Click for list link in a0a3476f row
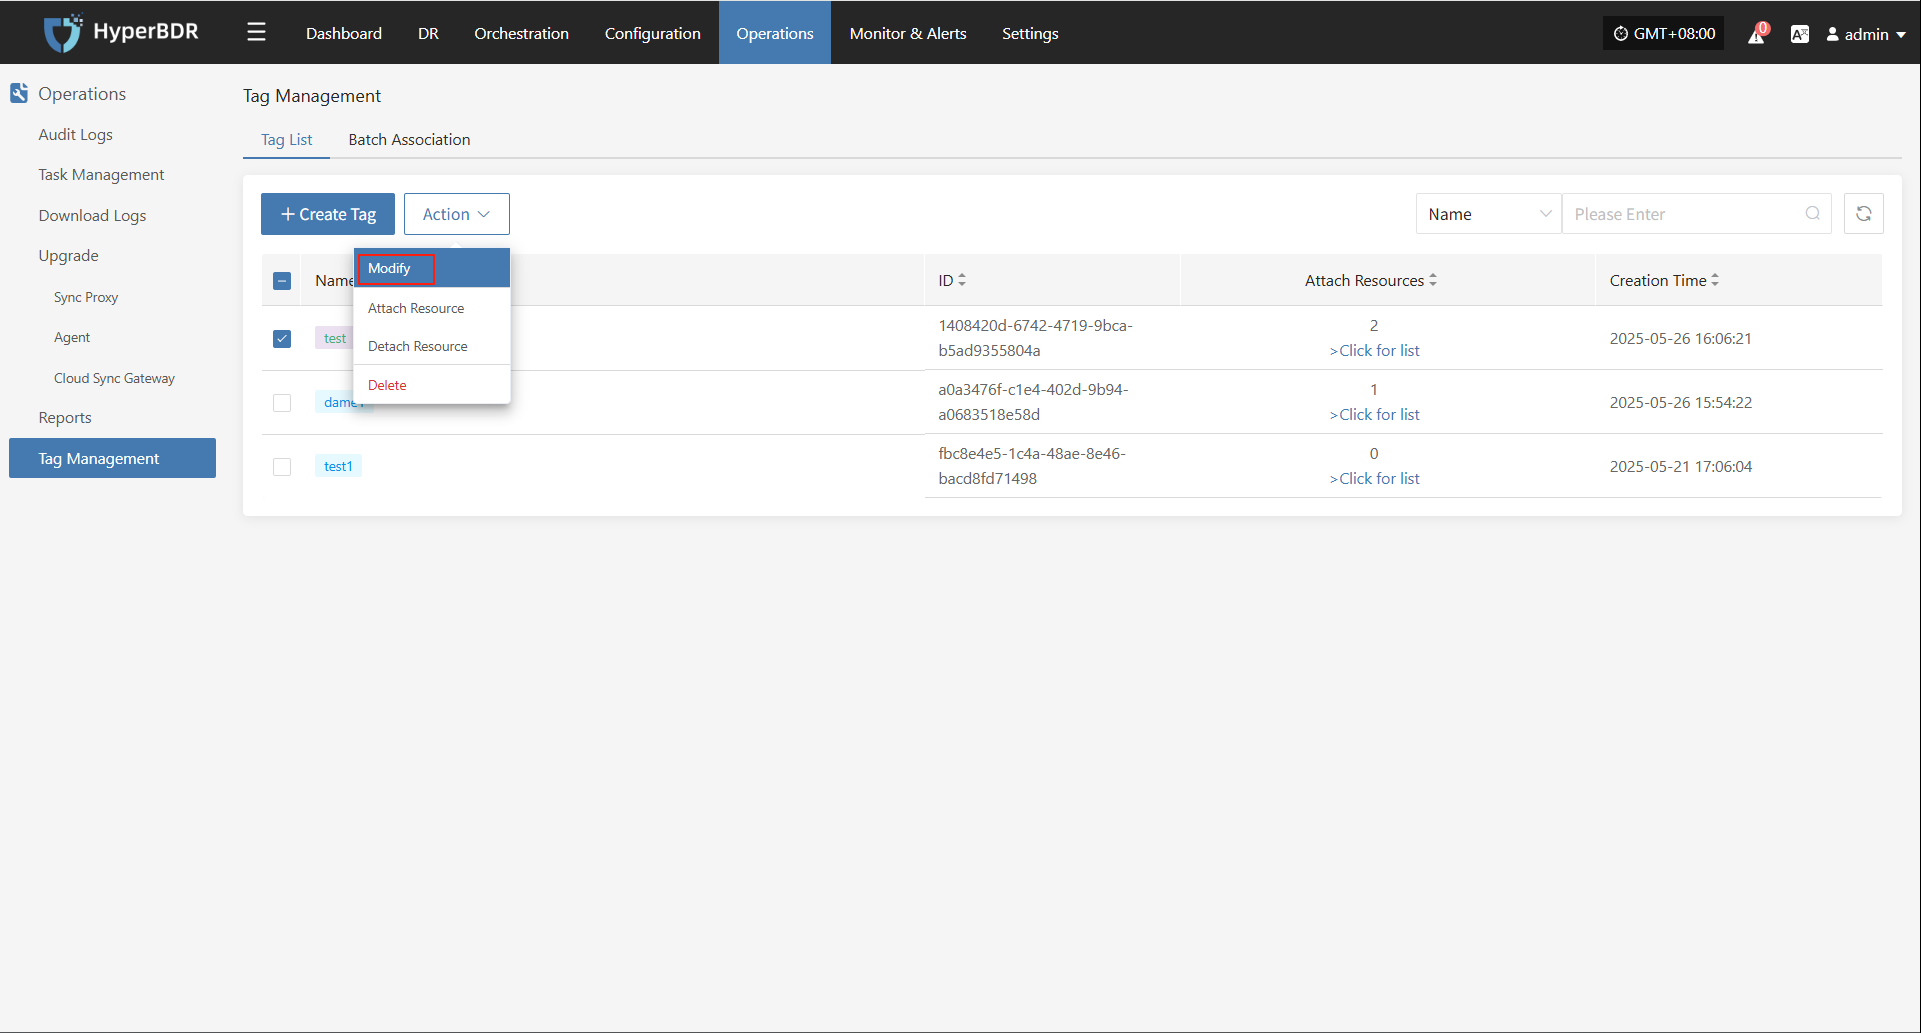The height and width of the screenshot is (1033, 1921). [1374, 415]
